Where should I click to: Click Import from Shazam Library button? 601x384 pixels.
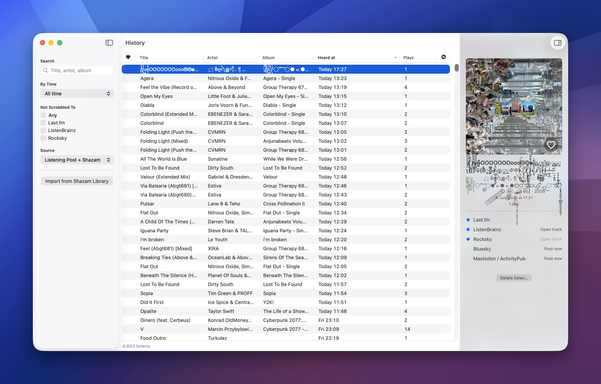[x=77, y=181]
